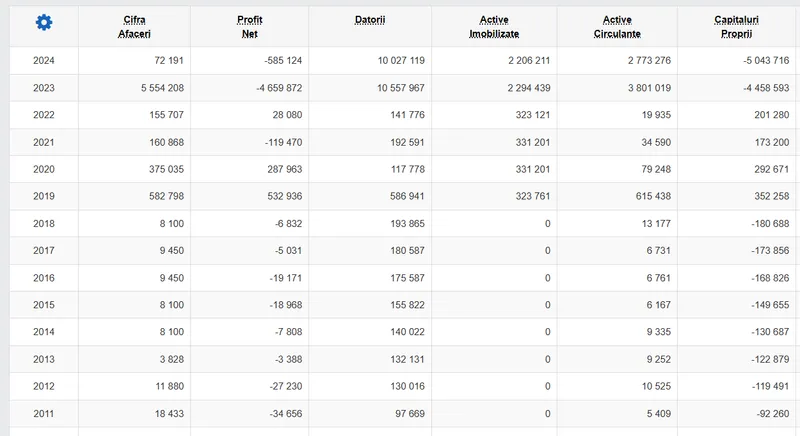Click the Profit Net column header

(x=249, y=27)
